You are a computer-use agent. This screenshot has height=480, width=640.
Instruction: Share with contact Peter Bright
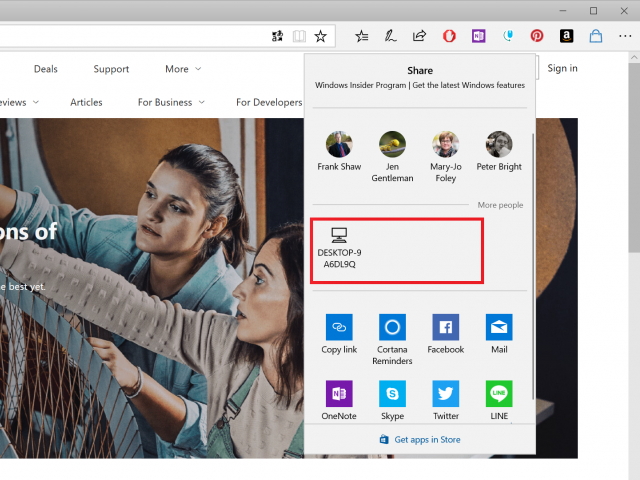[499, 151]
